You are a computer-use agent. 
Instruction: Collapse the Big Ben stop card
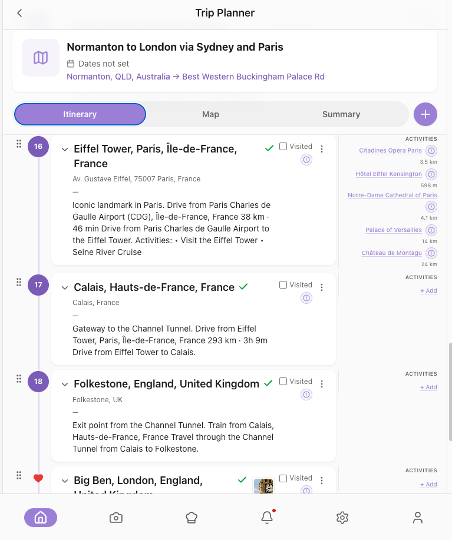pyautogui.click(x=64, y=481)
